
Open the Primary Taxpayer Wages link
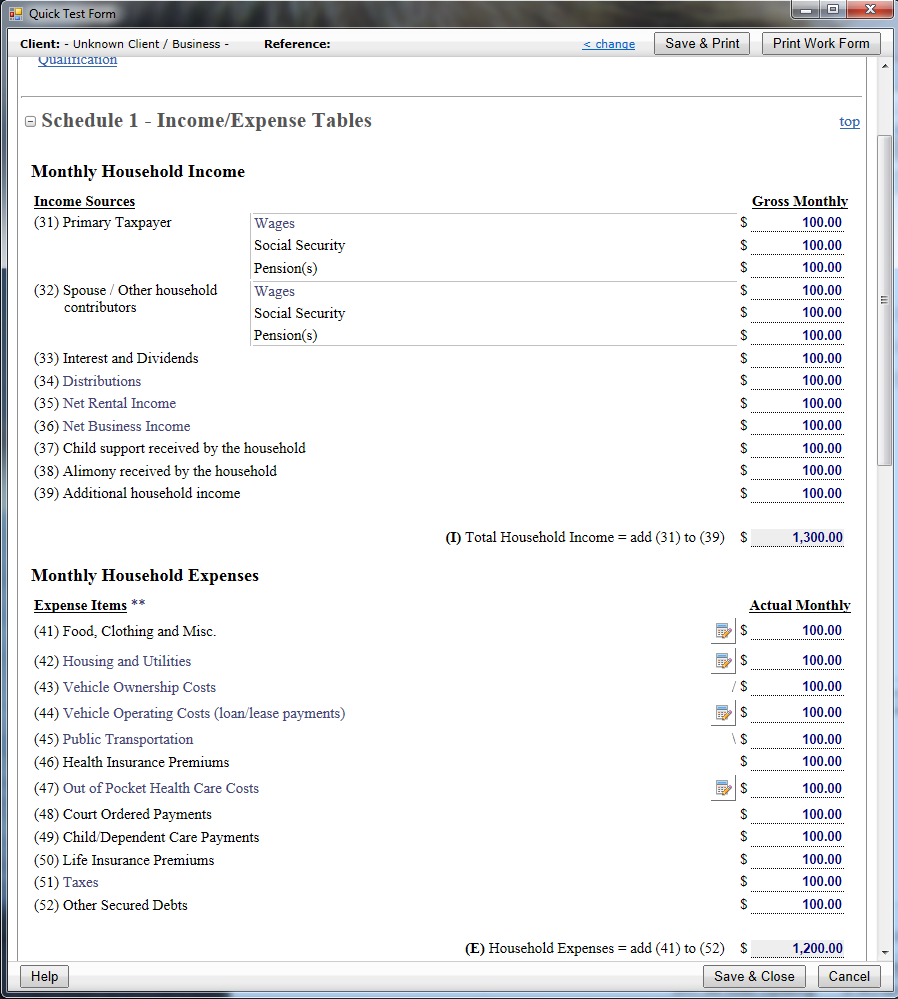275,223
